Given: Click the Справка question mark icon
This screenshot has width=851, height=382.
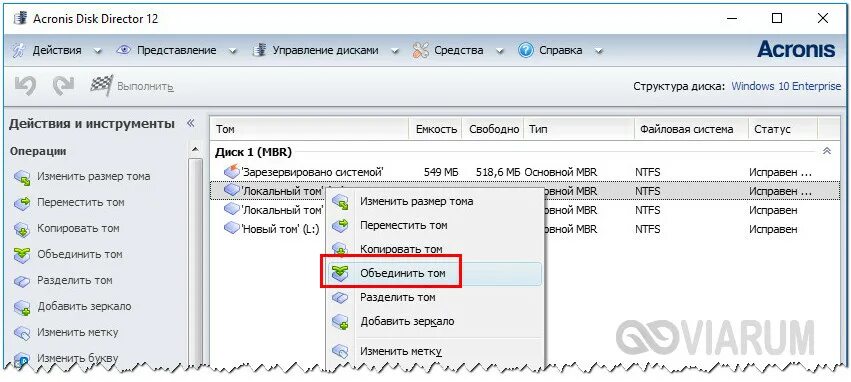Looking at the screenshot, I should [525, 50].
